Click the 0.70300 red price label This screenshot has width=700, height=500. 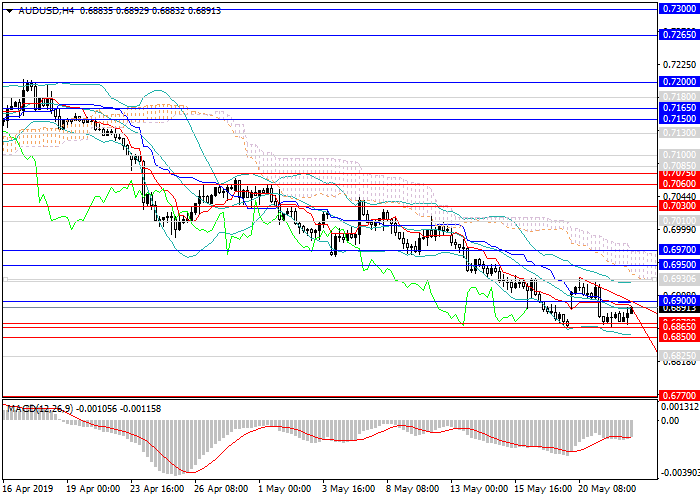pyautogui.click(x=677, y=206)
